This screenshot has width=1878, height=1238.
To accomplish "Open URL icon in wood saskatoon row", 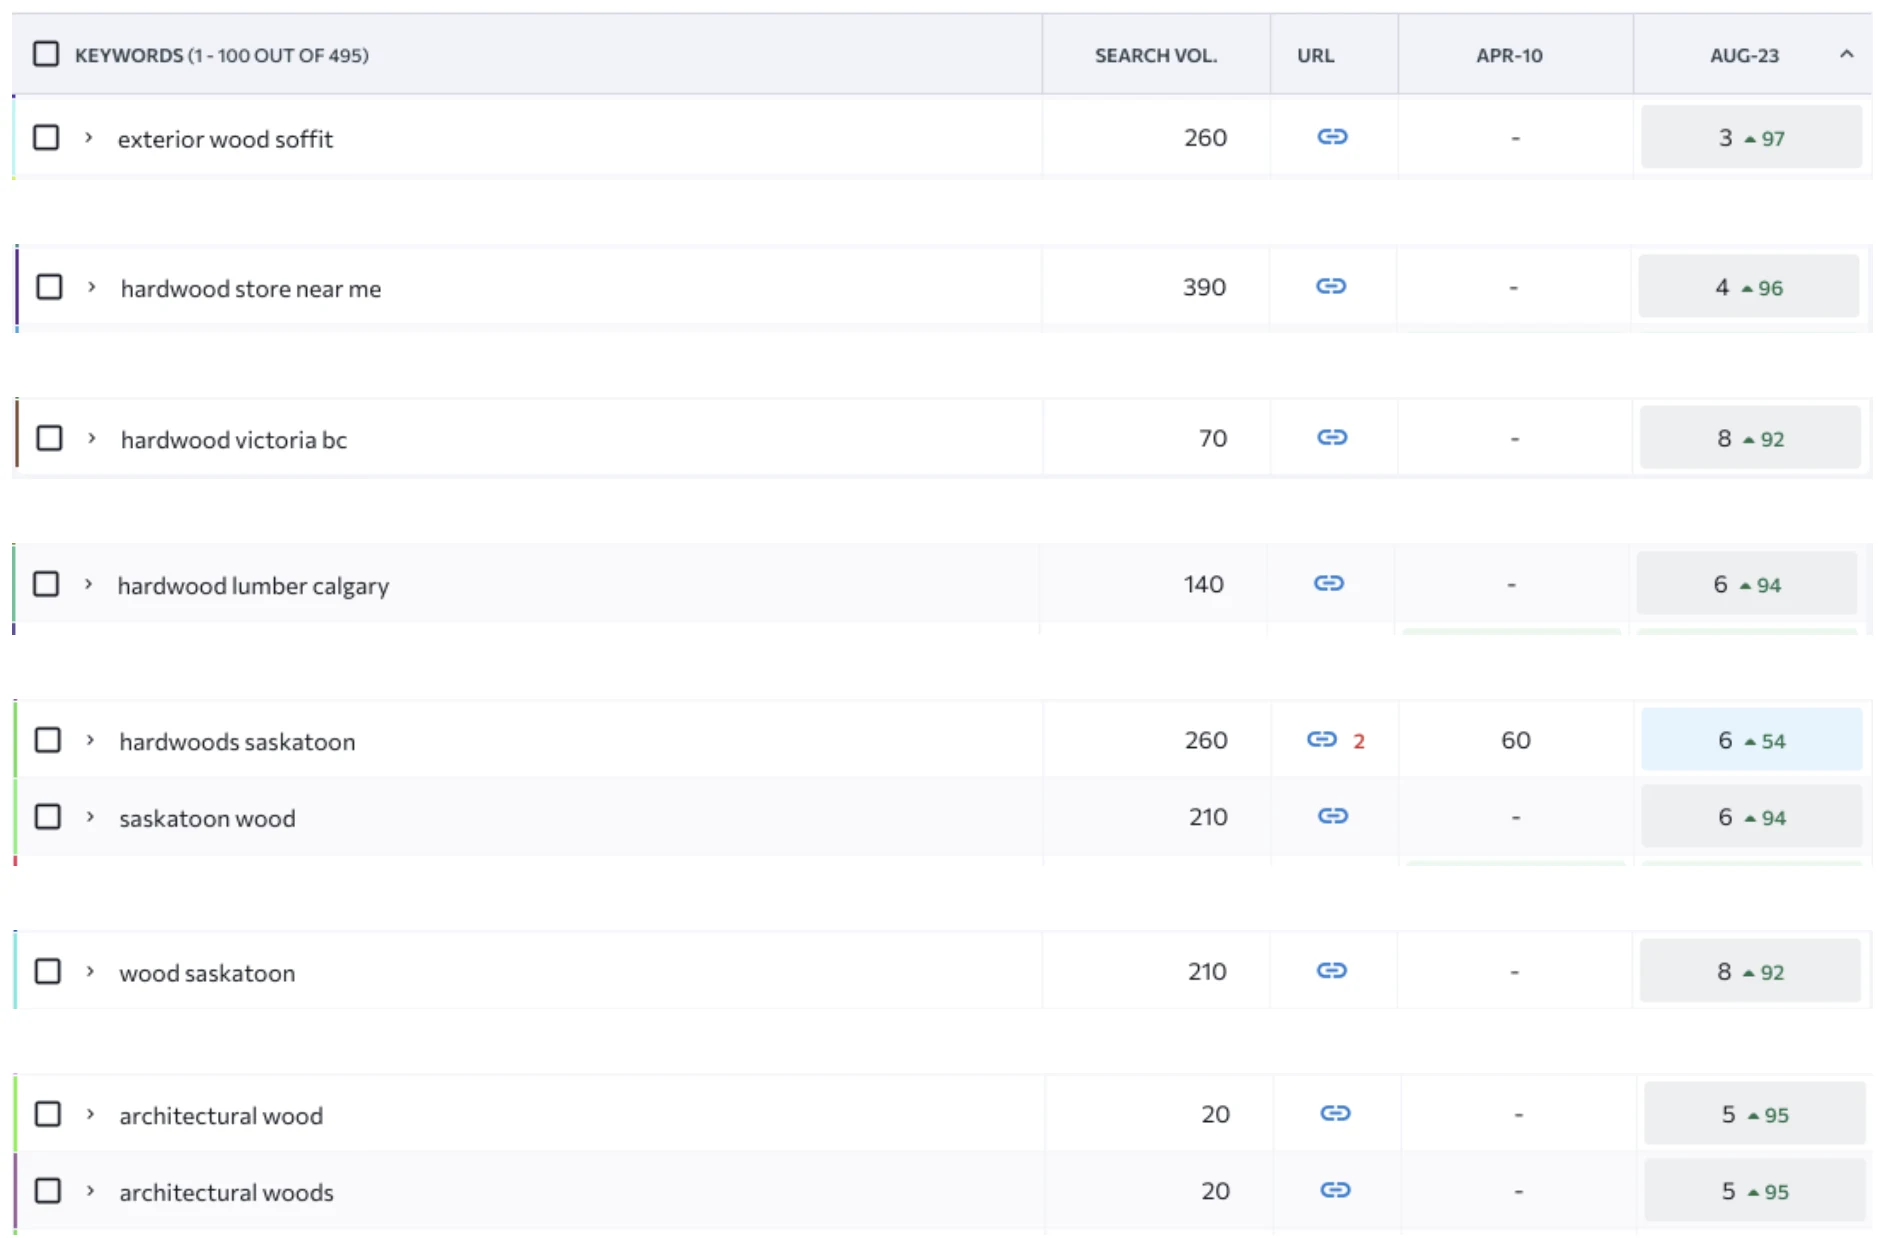I will tap(1331, 971).
